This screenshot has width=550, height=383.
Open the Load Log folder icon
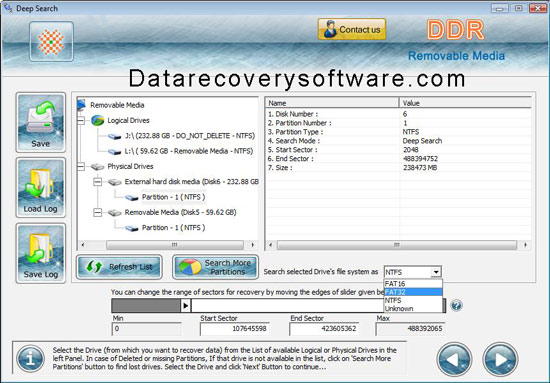[41, 188]
